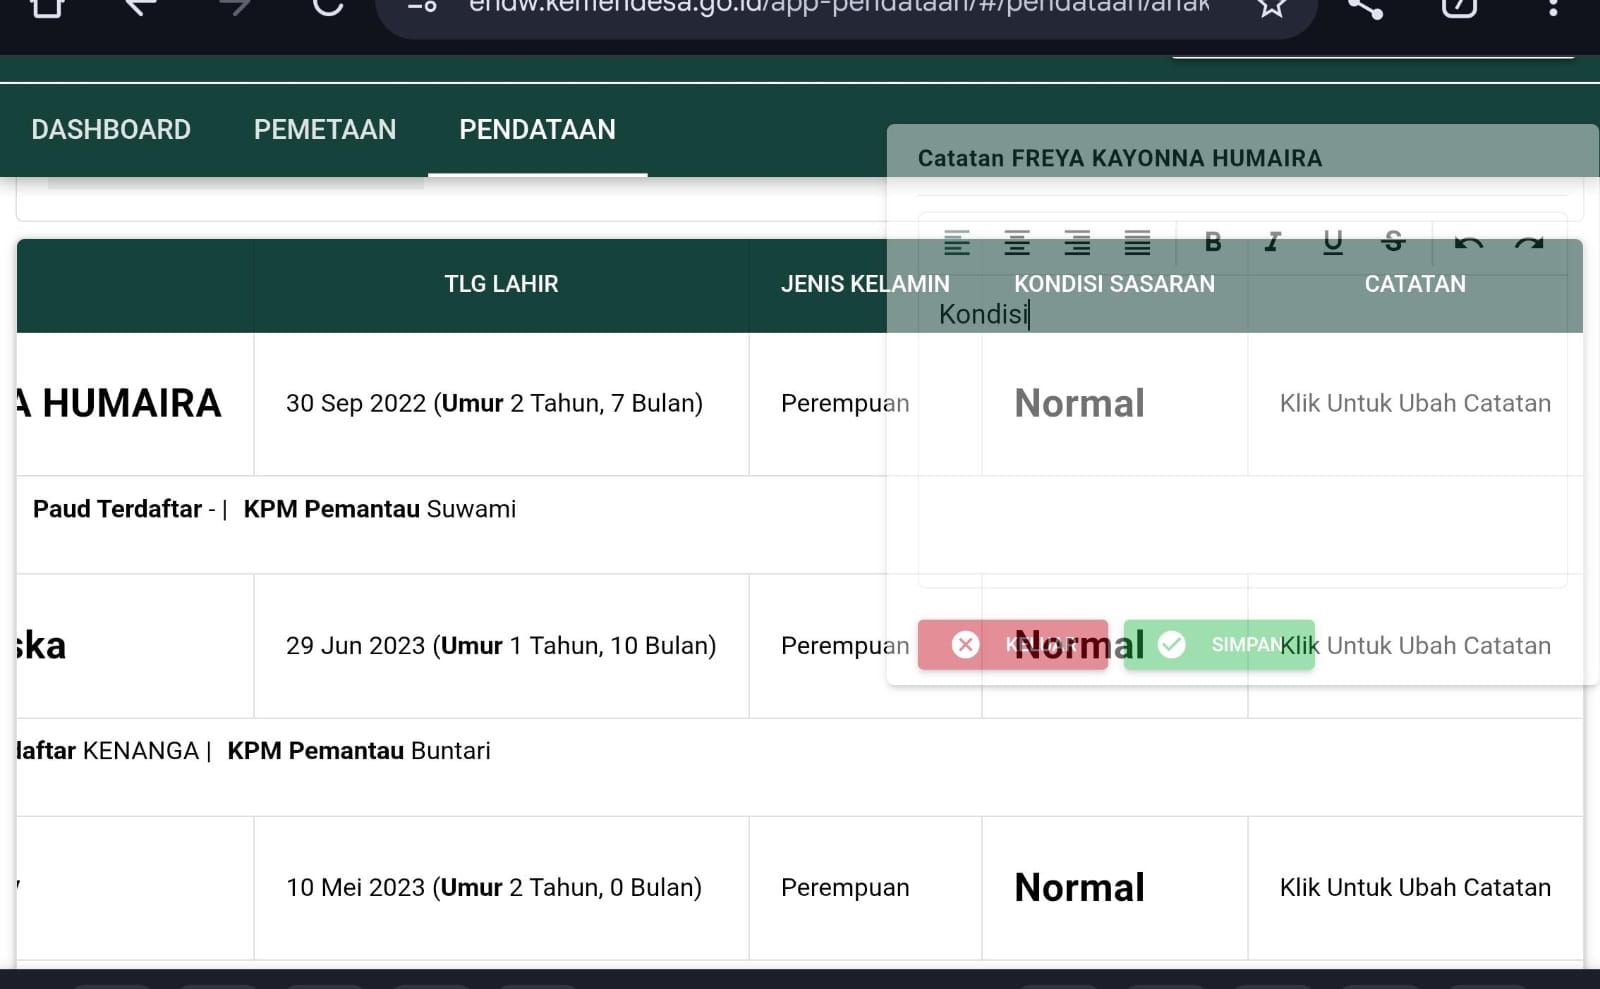Select the PENDATAAN tab
The width and height of the screenshot is (1600, 989).
pyautogui.click(x=537, y=129)
